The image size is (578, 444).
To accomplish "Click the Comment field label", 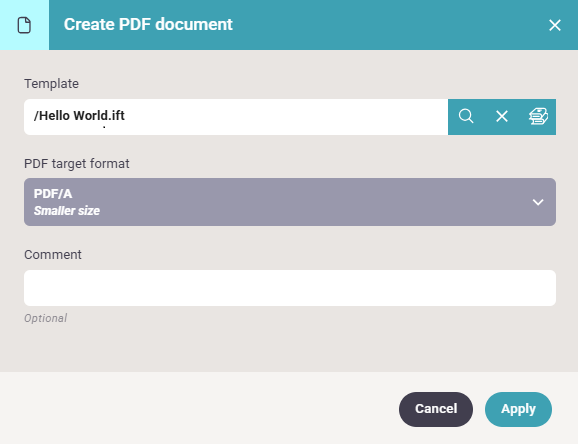I will [x=53, y=254].
